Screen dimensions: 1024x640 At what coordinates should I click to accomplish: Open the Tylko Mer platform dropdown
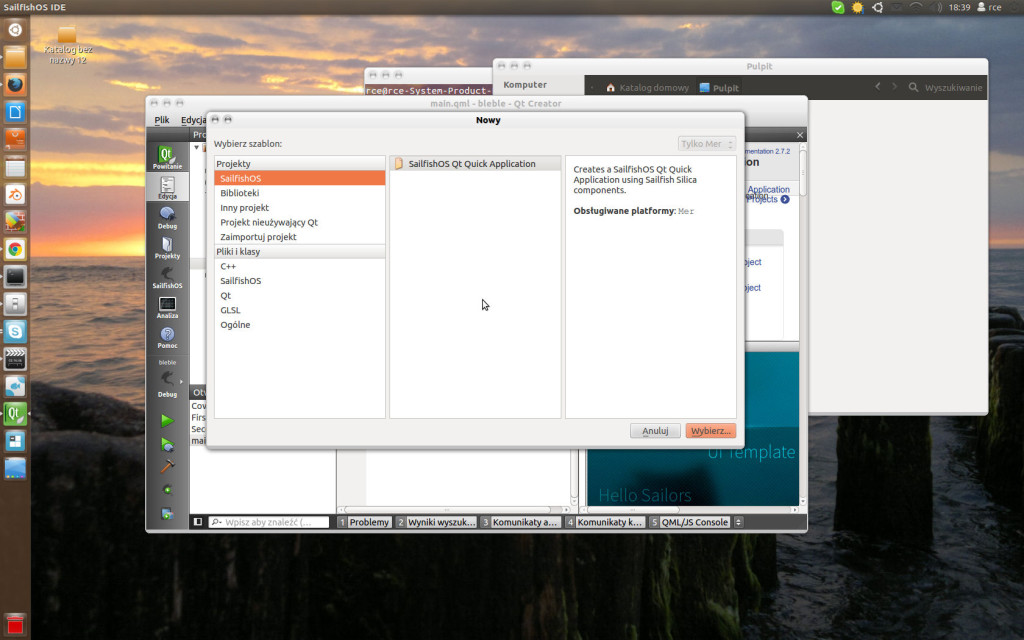coord(707,144)
